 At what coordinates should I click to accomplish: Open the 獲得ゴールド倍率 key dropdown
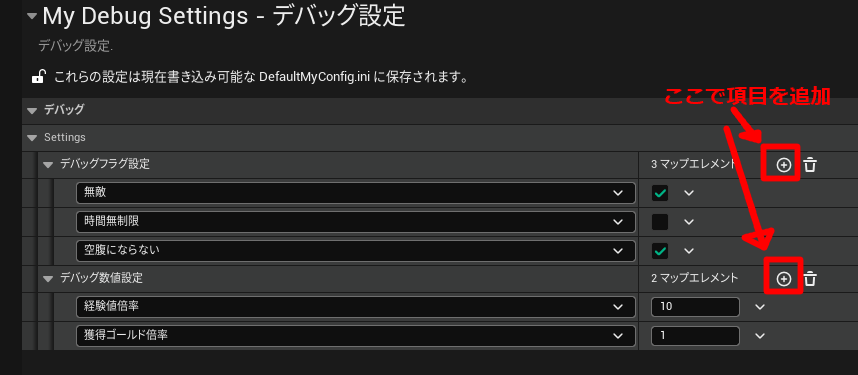pyautogui.click(x=356, y=336)
